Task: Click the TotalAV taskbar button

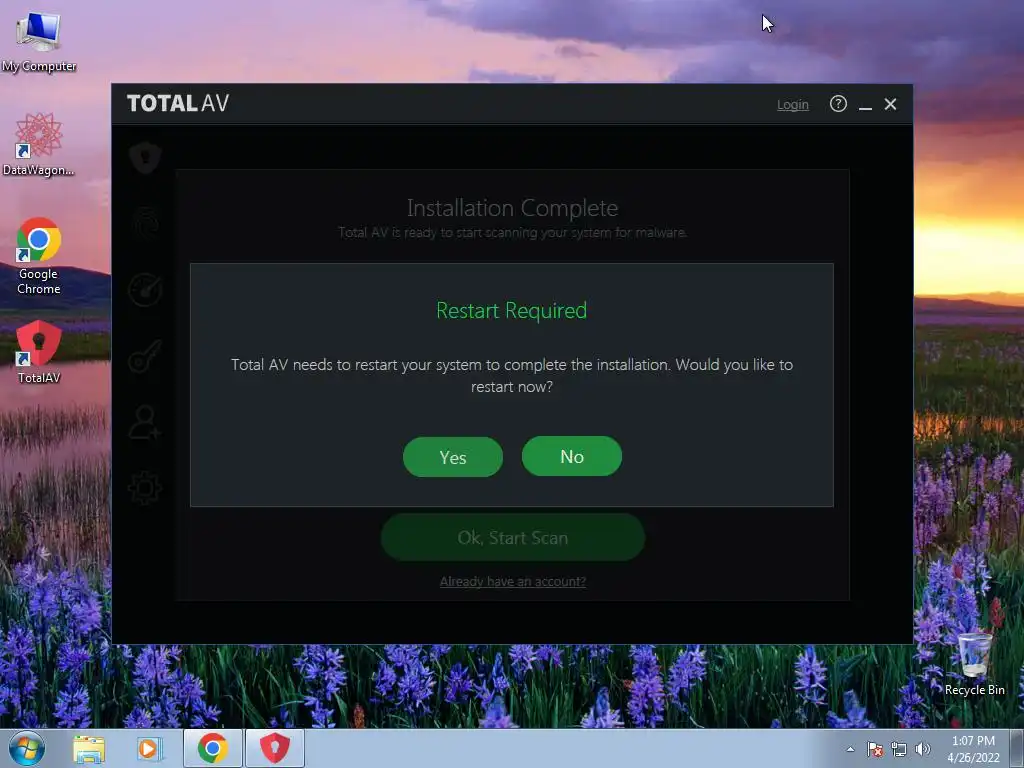Action: pyautogui.click(x=275, y=748)
